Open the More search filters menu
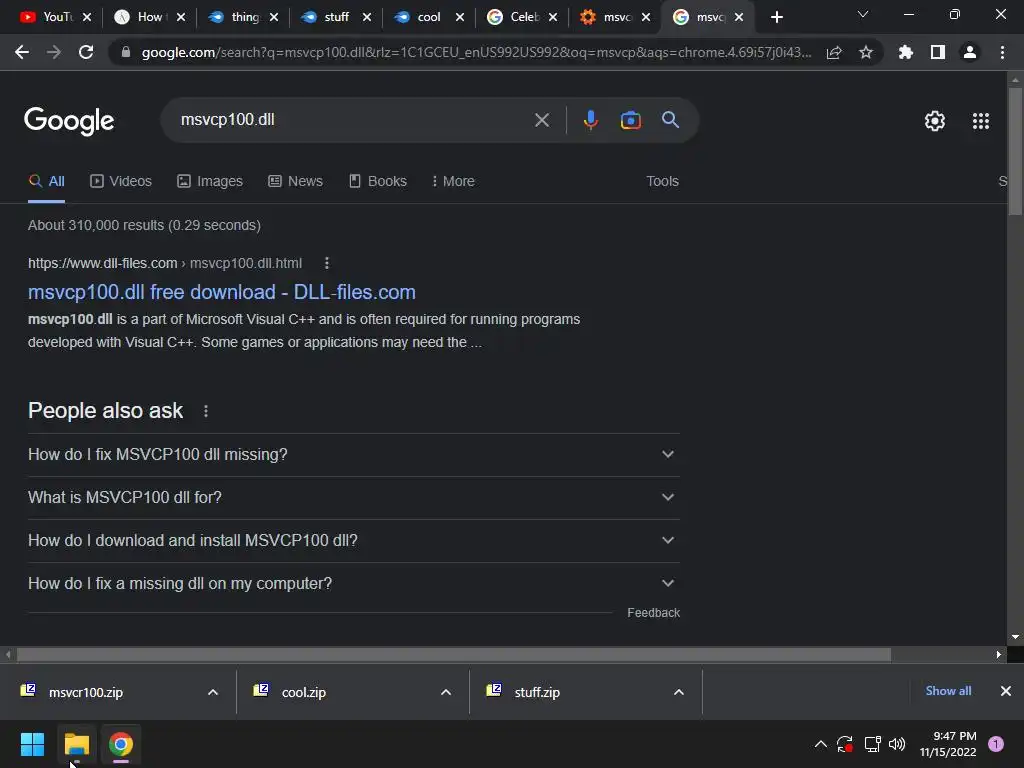The width and height of the screenshot is (1024, 768). click(x=453, y=182)
